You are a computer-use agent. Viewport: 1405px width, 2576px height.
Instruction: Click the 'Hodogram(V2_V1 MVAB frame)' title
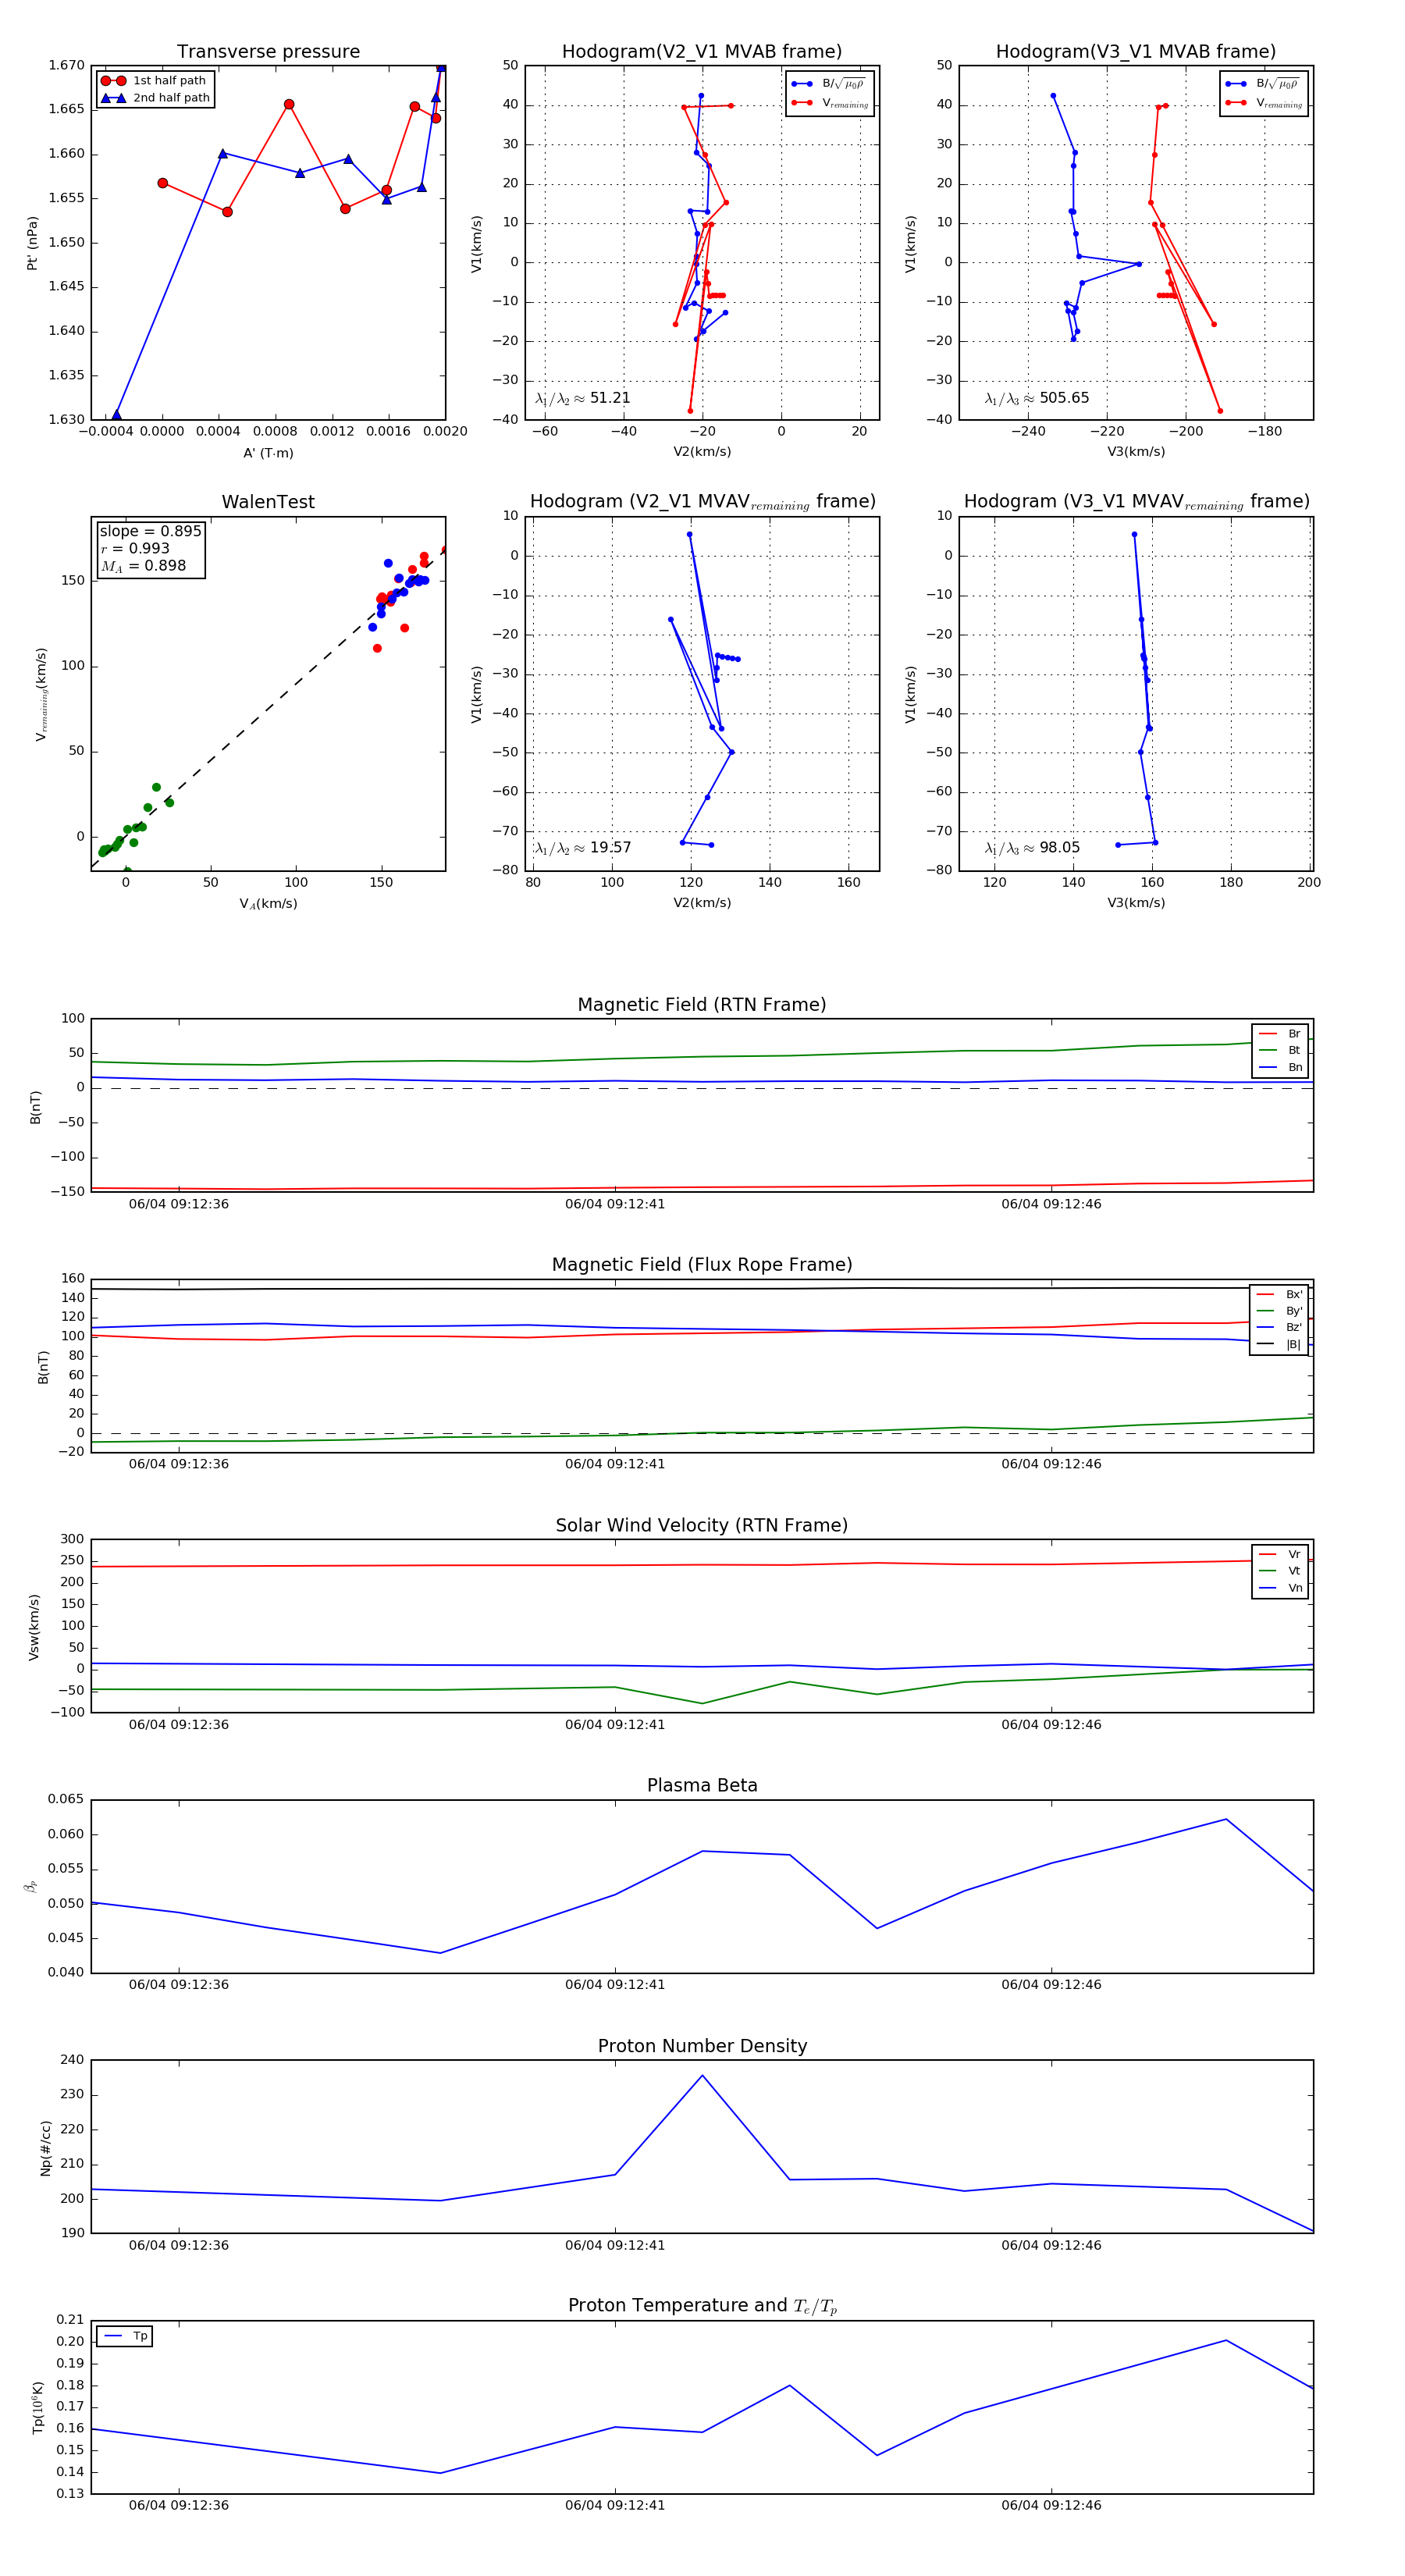(702, 52)
